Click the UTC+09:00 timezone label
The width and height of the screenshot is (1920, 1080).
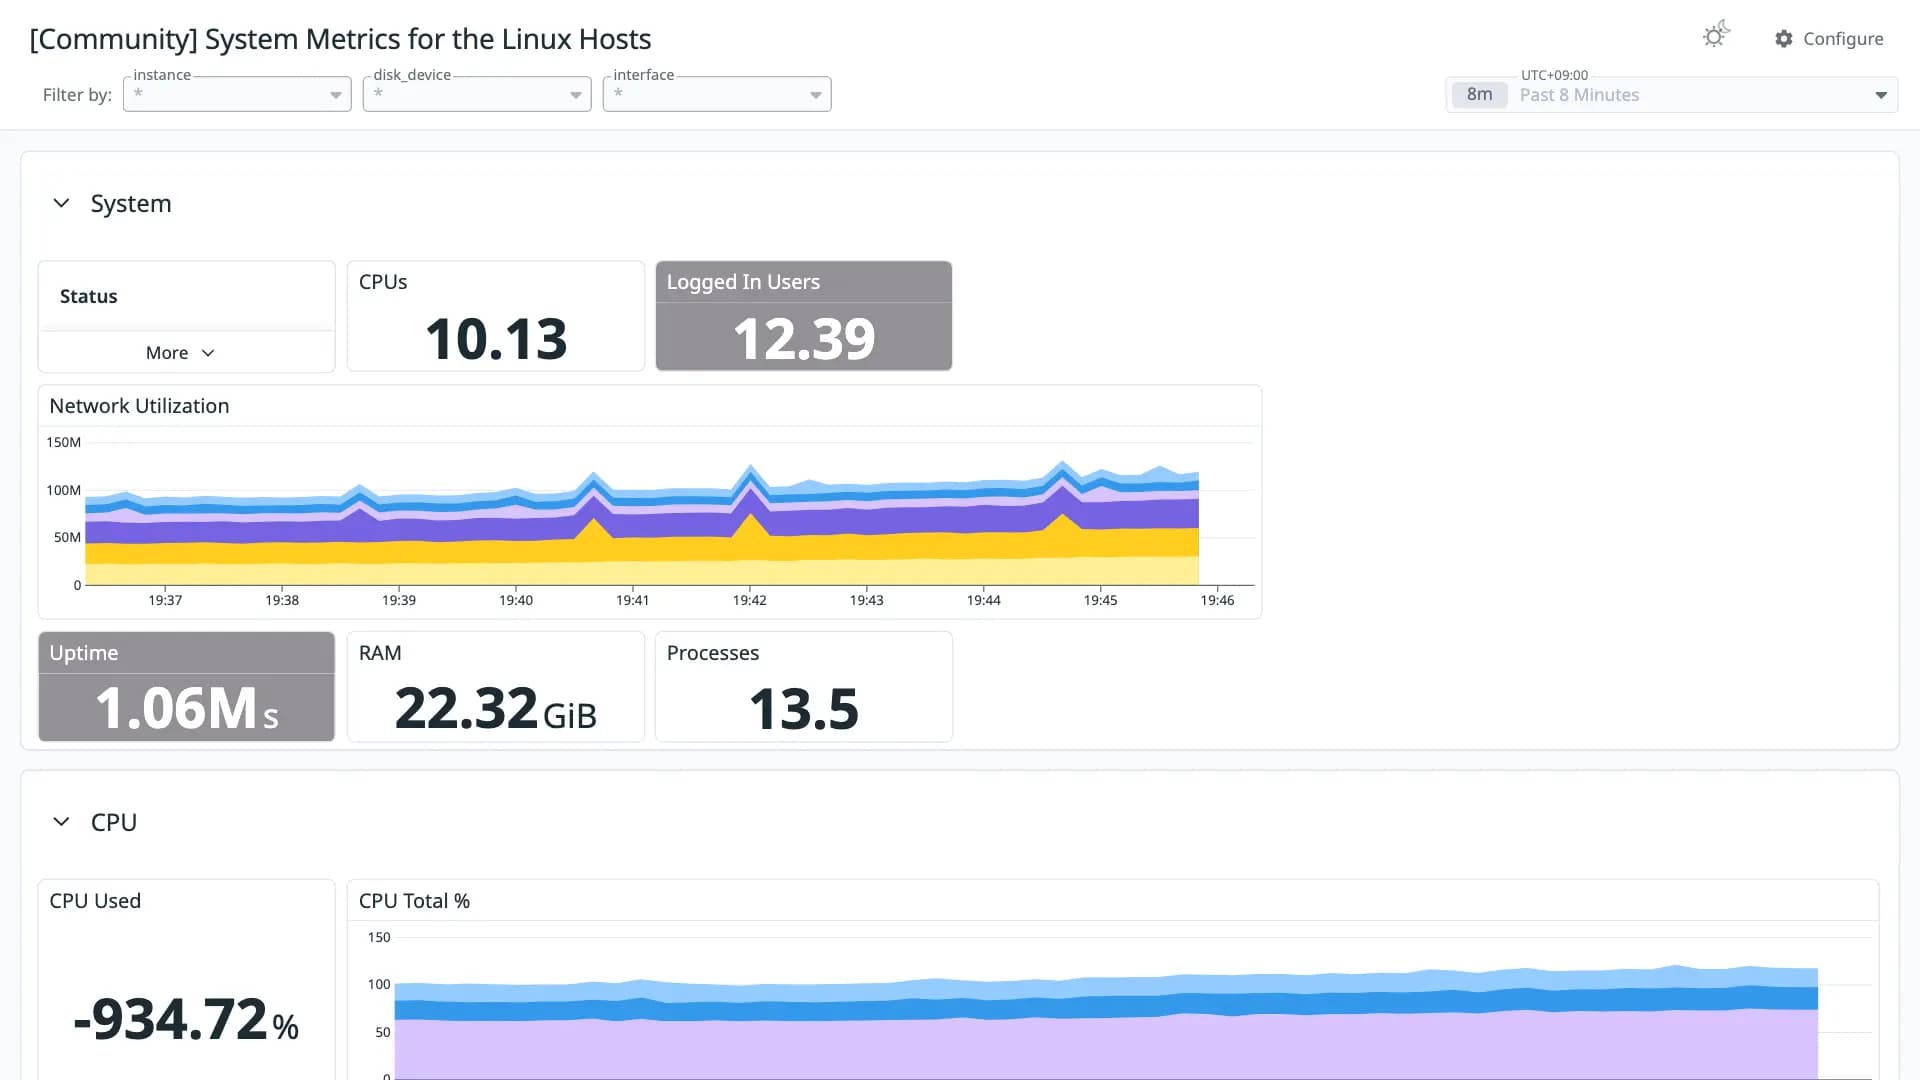tap(1554, 75)
